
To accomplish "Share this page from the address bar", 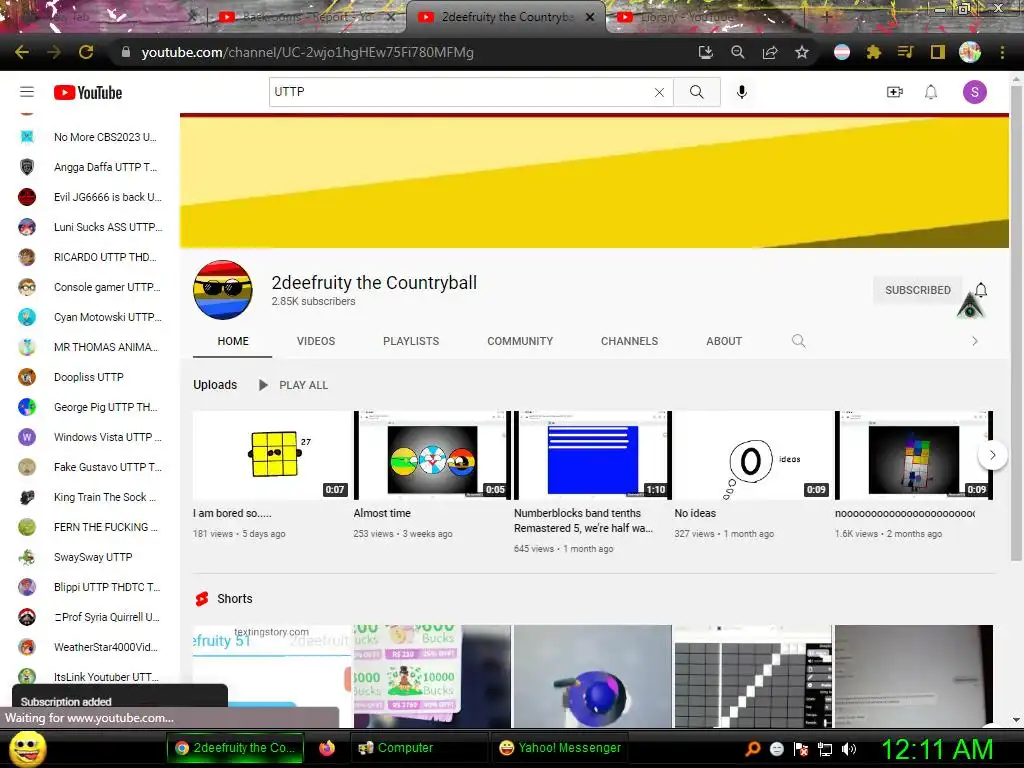I will [770, 52].
